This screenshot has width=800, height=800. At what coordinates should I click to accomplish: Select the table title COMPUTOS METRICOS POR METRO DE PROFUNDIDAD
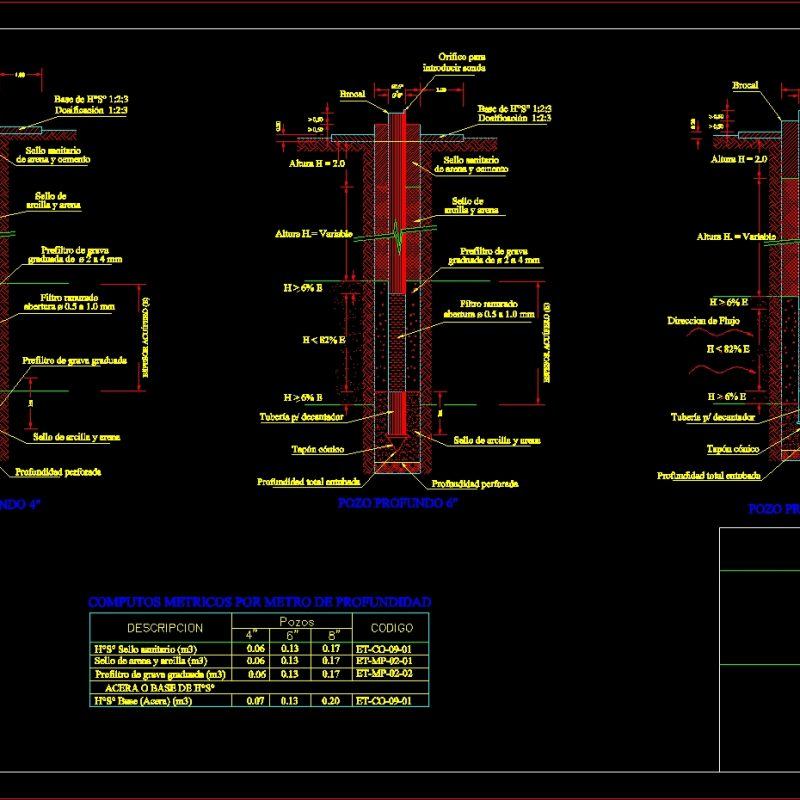click(x=260, y=601)
